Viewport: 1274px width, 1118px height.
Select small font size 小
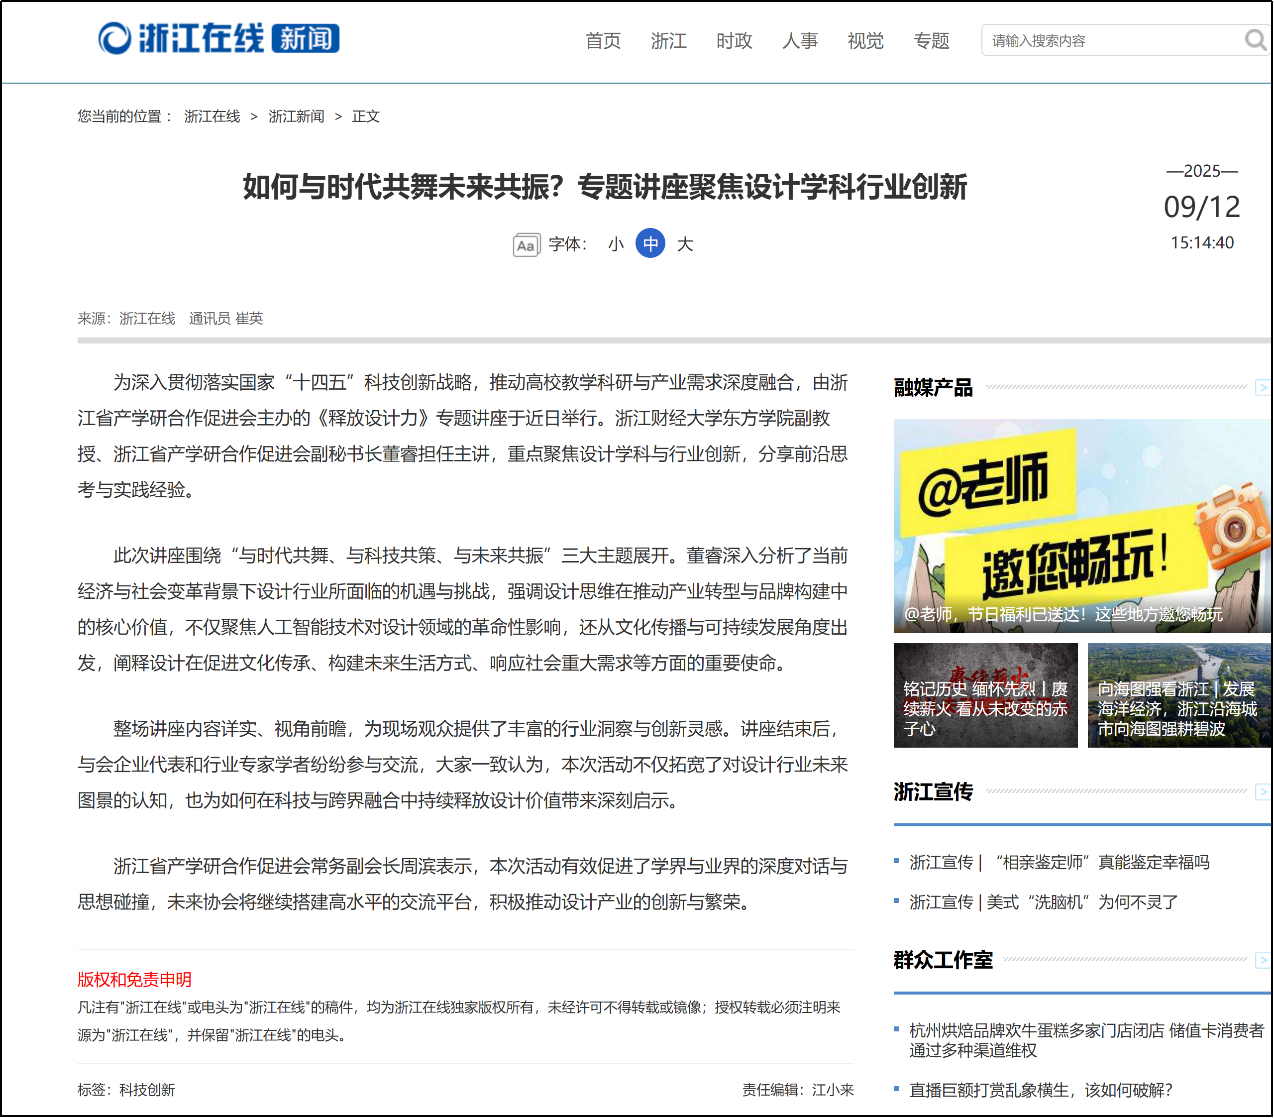click(615, 244)
